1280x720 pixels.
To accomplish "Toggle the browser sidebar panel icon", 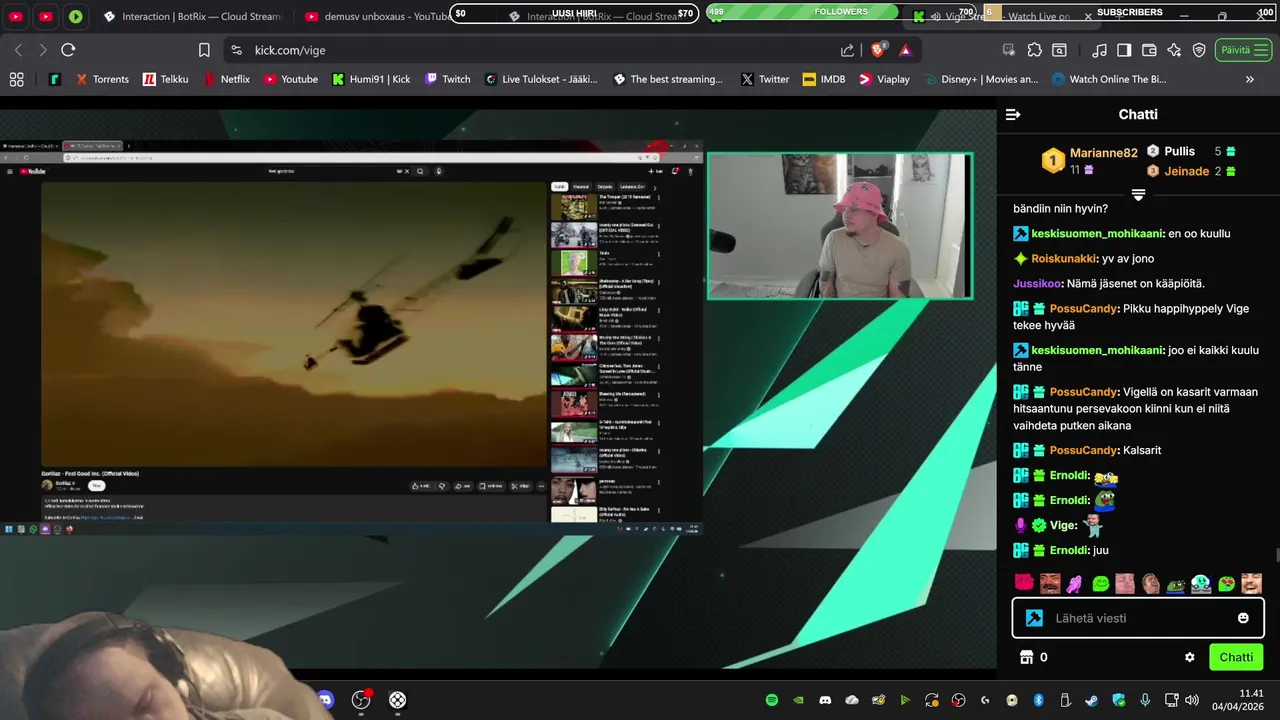I will pyautogui.click(x=1124, y=50).
